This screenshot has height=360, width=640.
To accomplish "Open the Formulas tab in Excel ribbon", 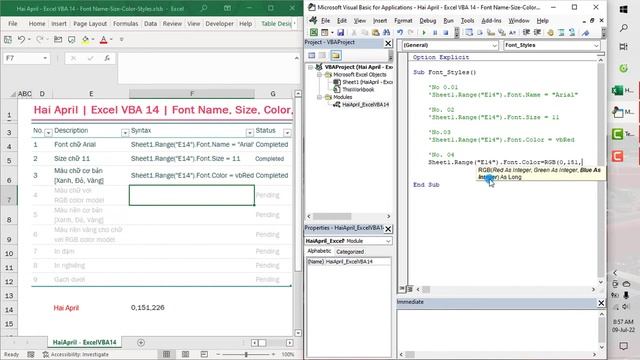I will [x=126, y=24].
